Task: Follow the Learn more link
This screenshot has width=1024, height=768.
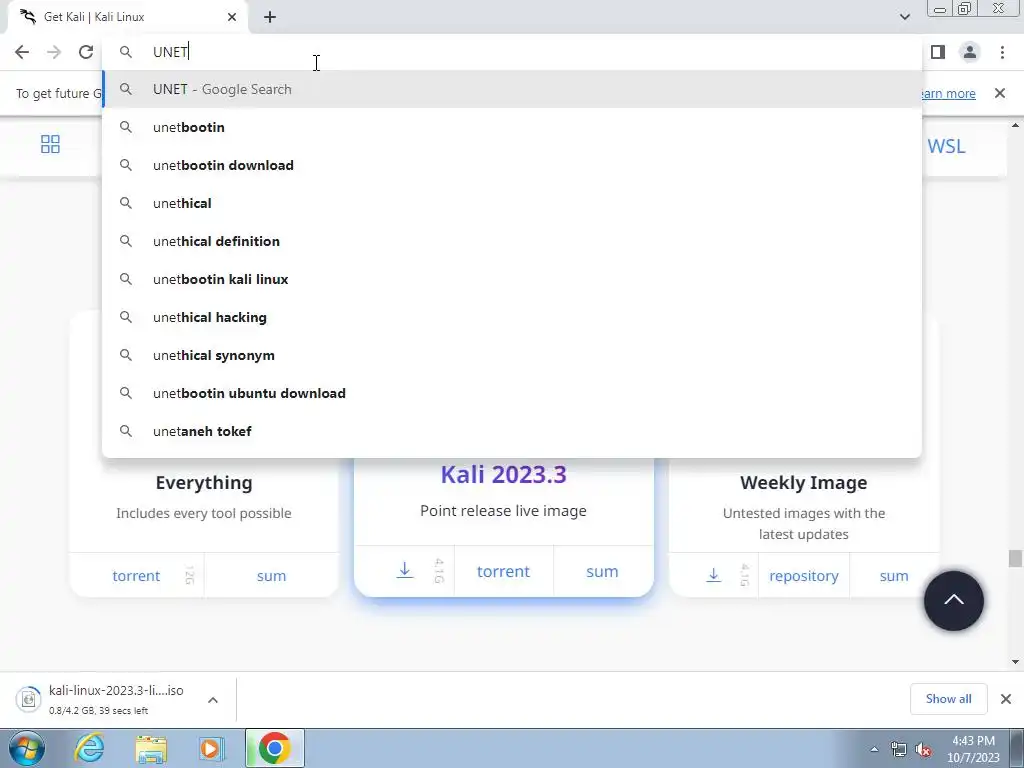Action: (x=948, y=93)
